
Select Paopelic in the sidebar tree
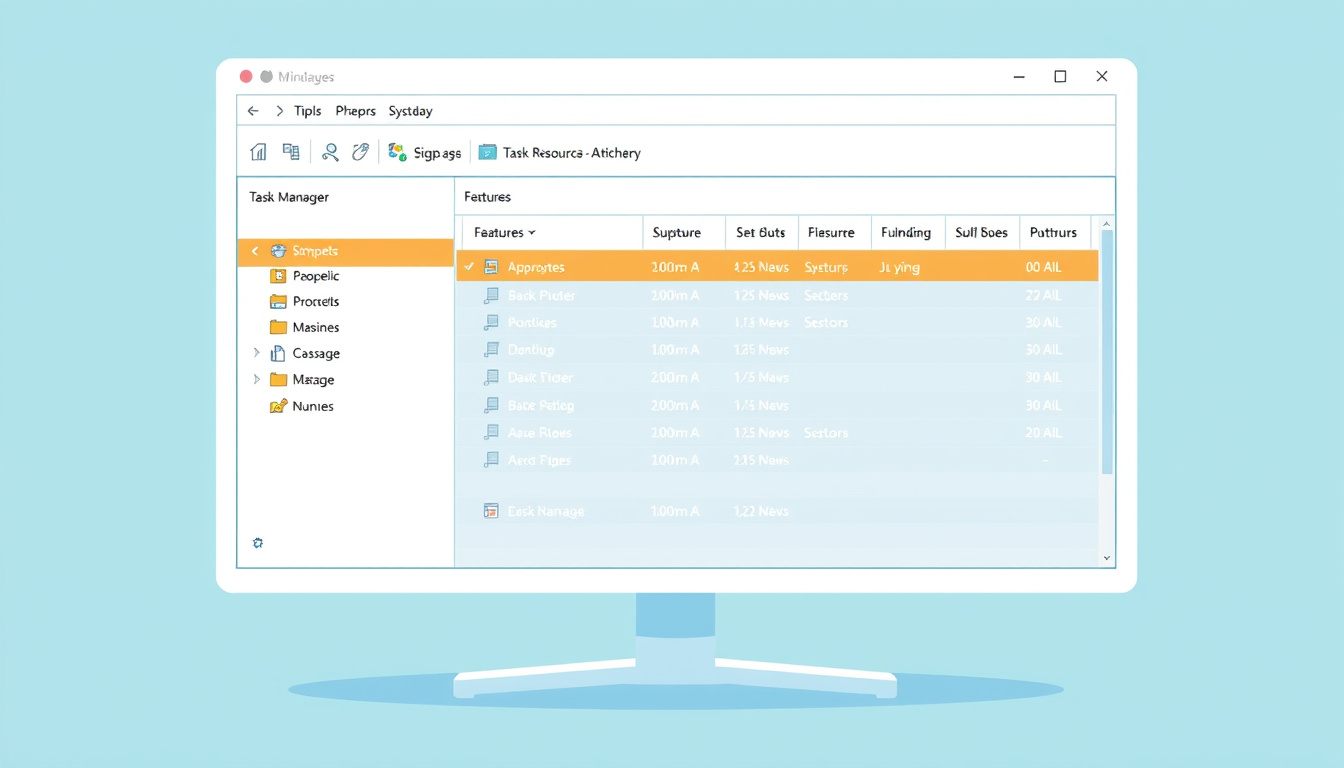click(316, 276)
